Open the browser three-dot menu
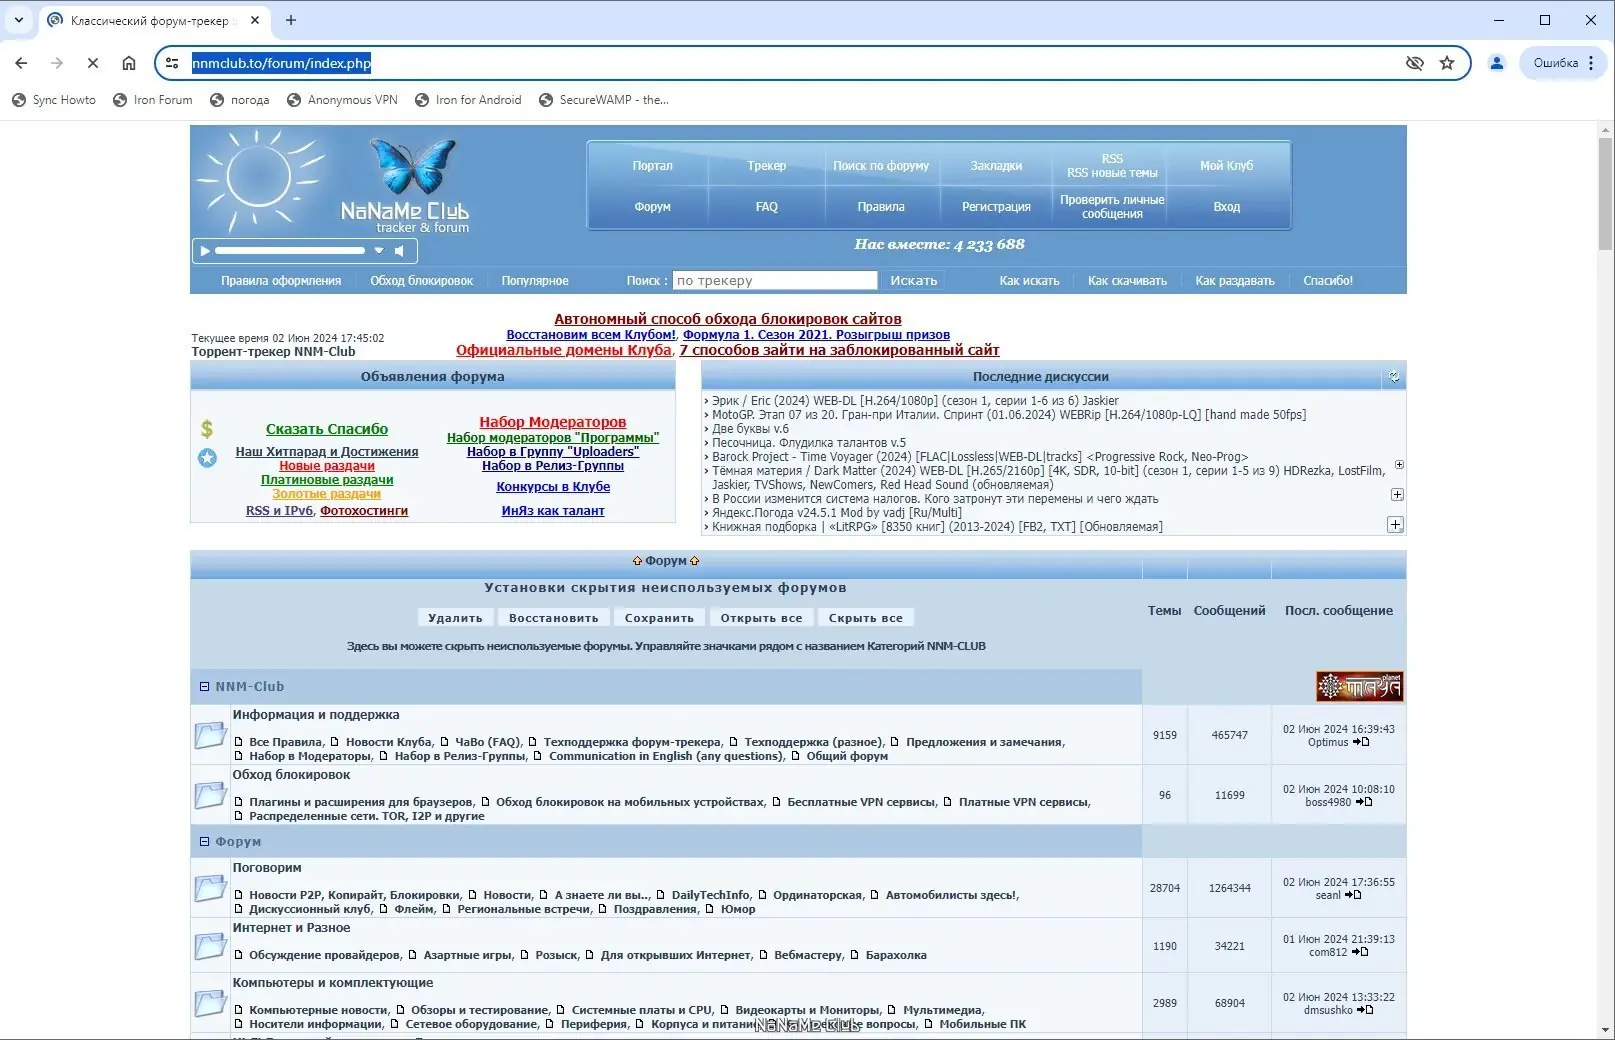 1591,63
